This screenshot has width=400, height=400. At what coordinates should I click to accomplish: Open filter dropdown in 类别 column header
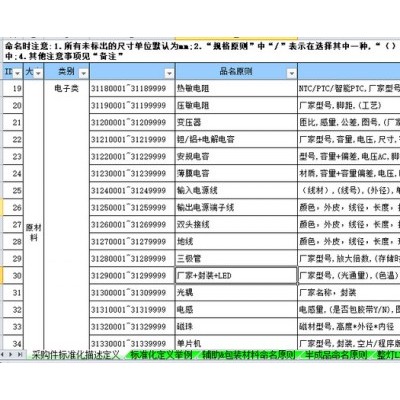pos(84,73)
